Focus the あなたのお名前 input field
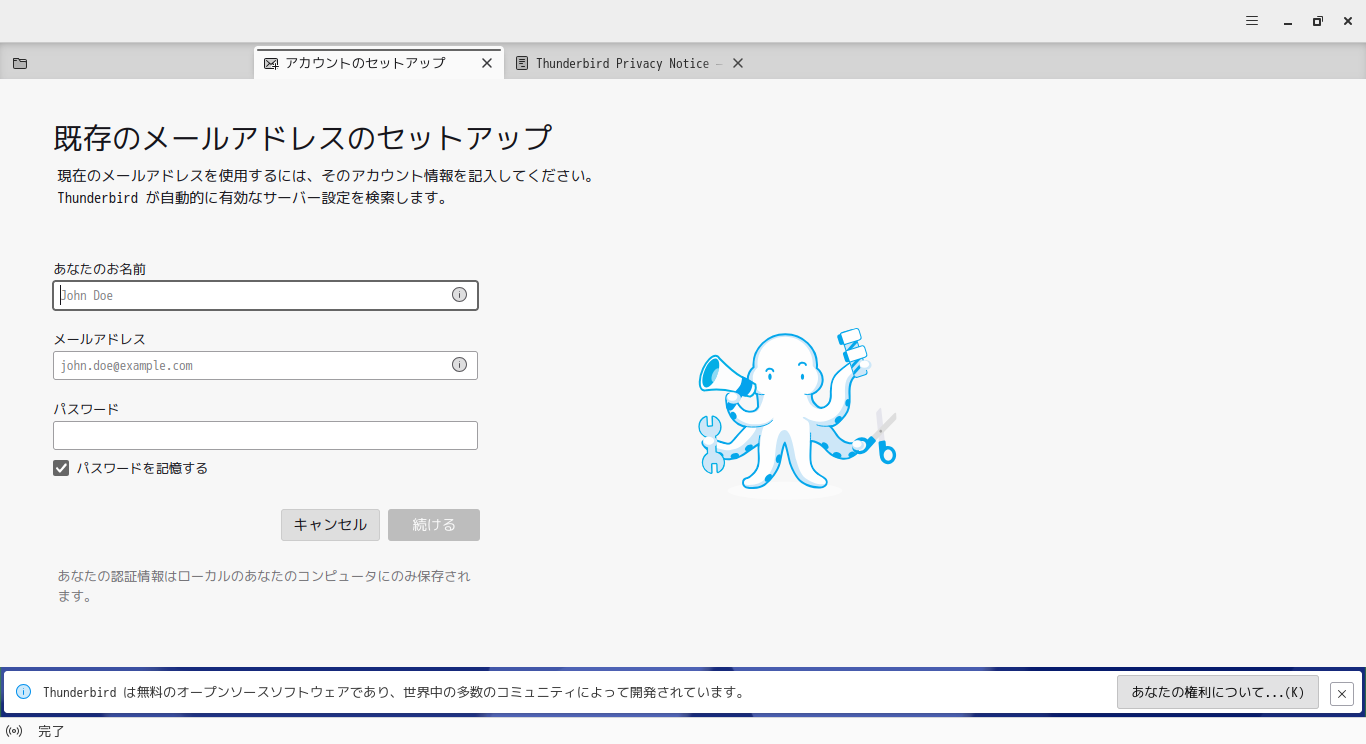Screen dimensions: 1366x744 click(265, 295)
